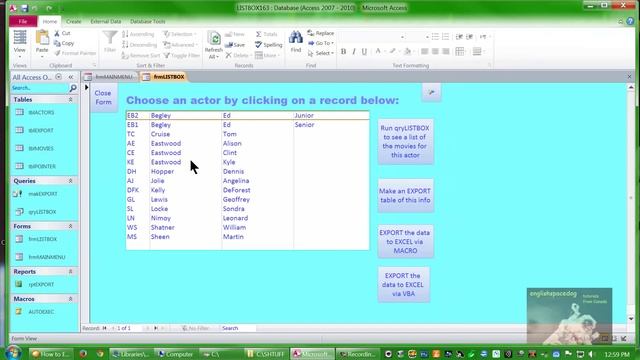Sort Ascending from the ribbon
This screenshot has height=360, width=640.
(138, 34)
